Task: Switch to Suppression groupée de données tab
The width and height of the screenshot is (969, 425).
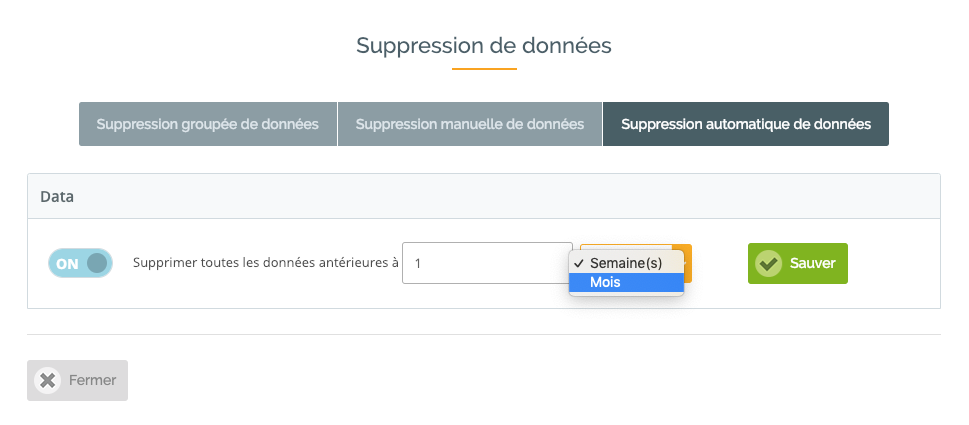Action: pyautogui.click(x=208, y=124)
